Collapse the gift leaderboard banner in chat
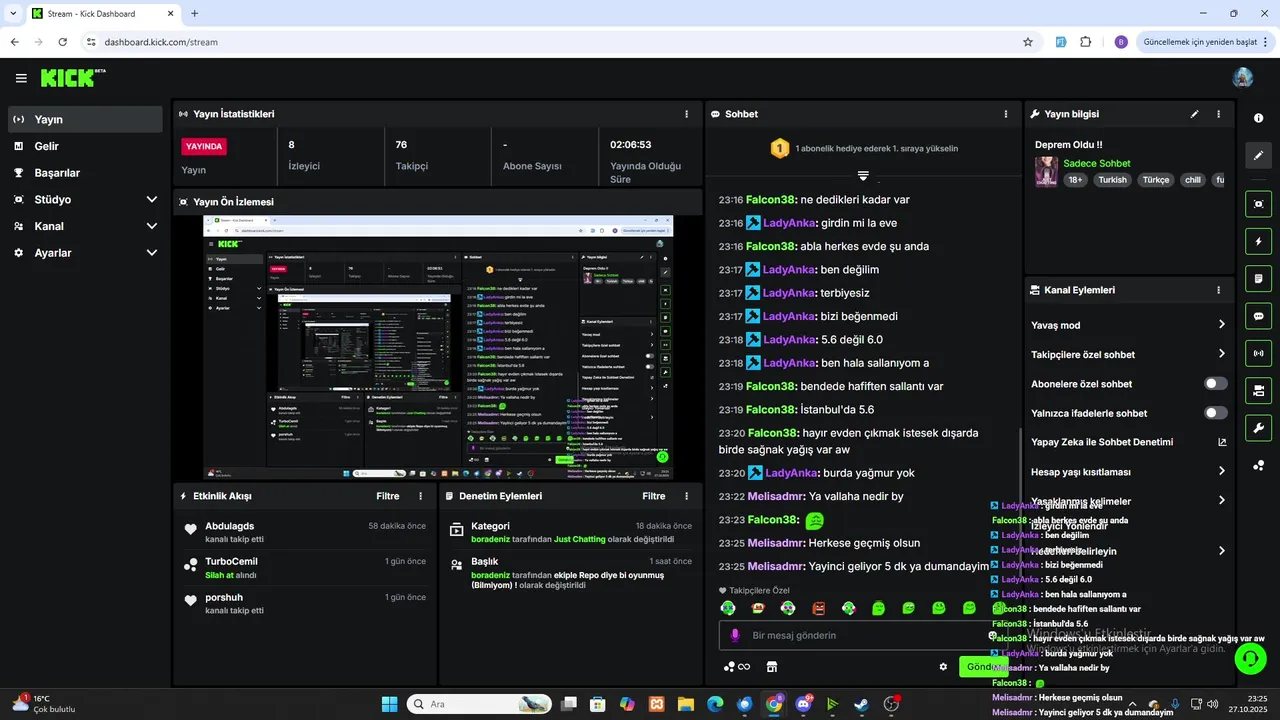Image resolution: width=1280 pixels, height=720 pixels. coord(863,176)
